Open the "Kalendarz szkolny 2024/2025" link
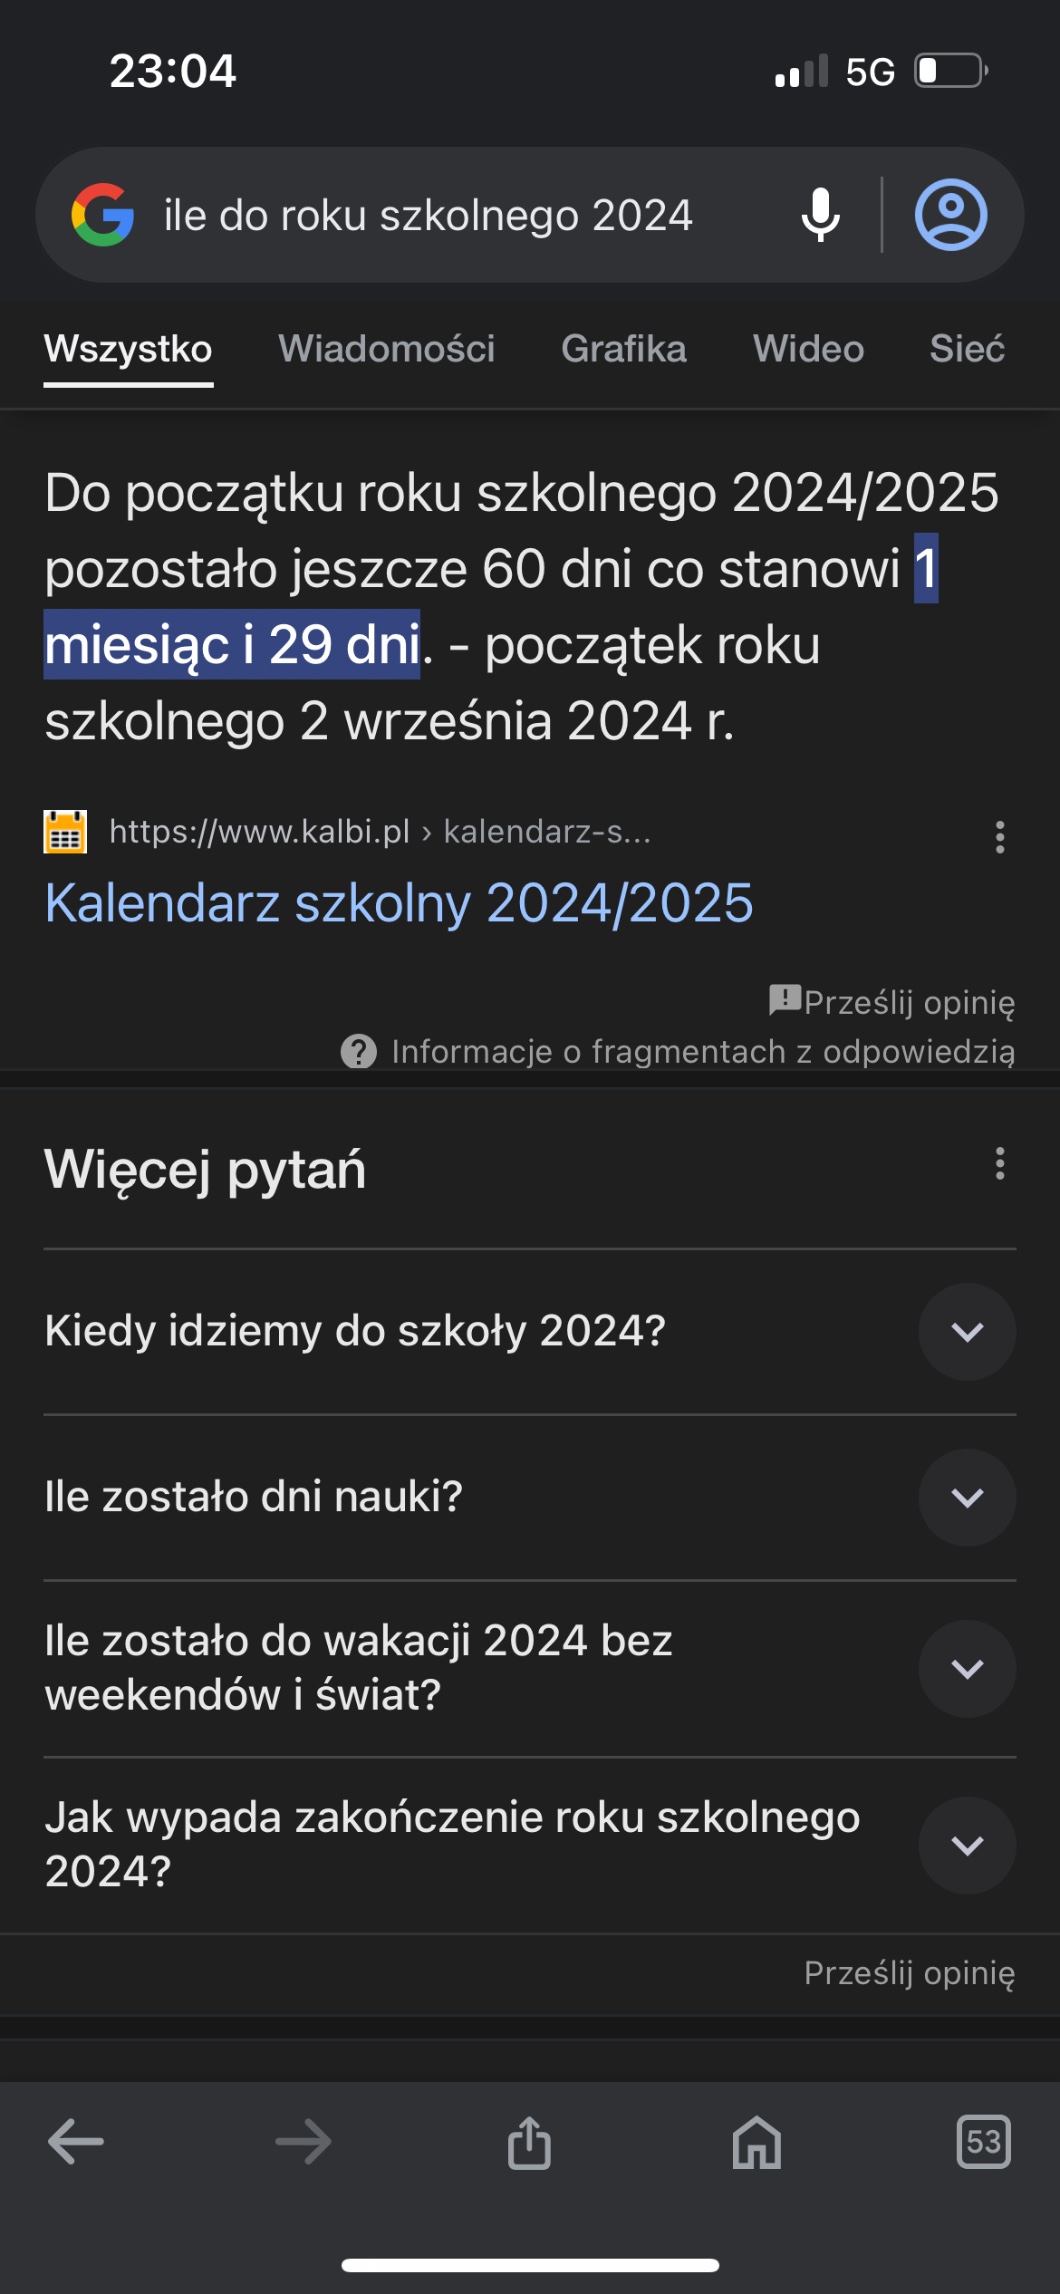1060x2294 pixels. tap(399, 903)
